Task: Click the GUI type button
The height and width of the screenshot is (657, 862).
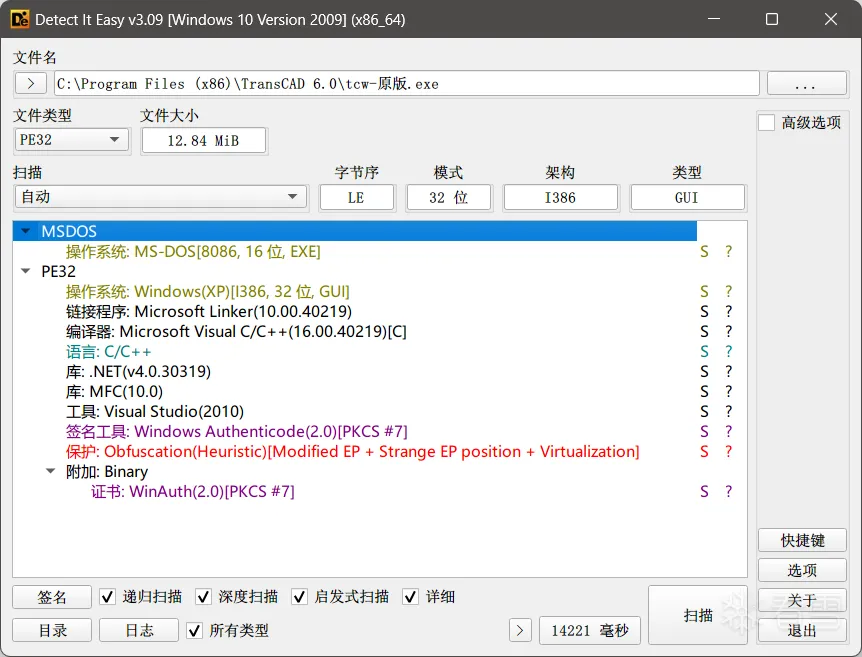Action: [x=688, y=197]
